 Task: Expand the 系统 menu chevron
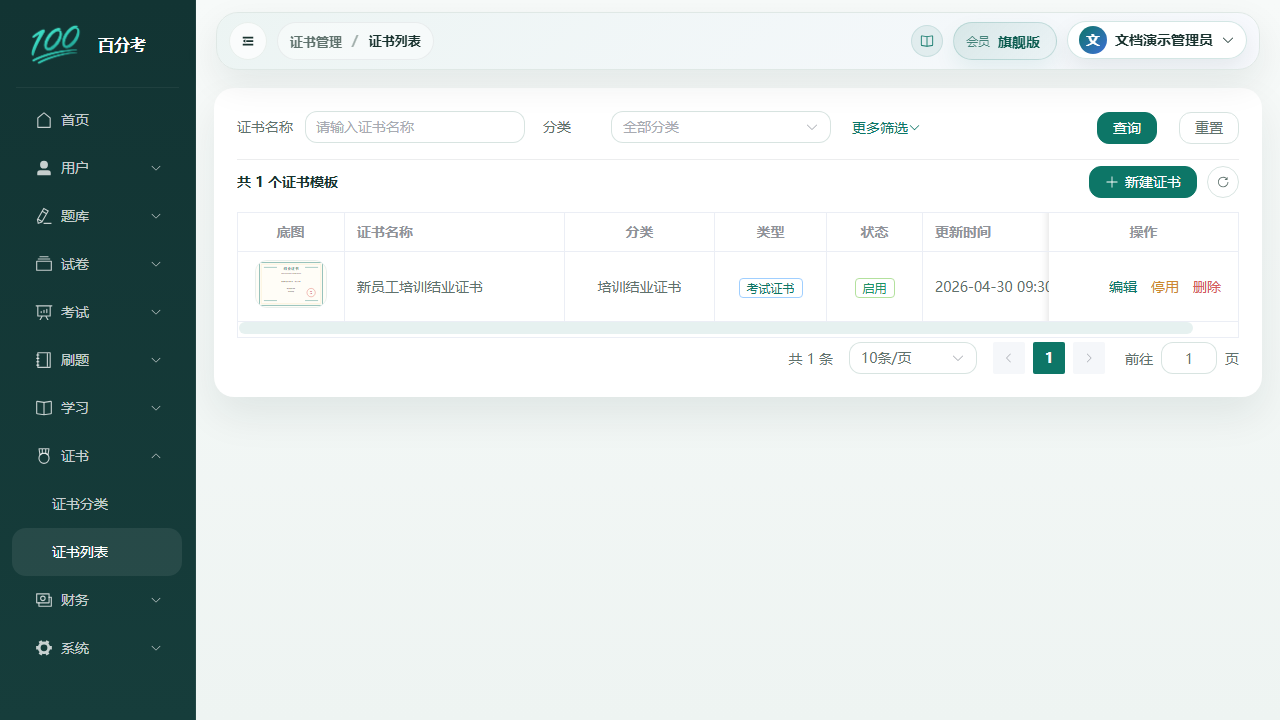[156, 648]
